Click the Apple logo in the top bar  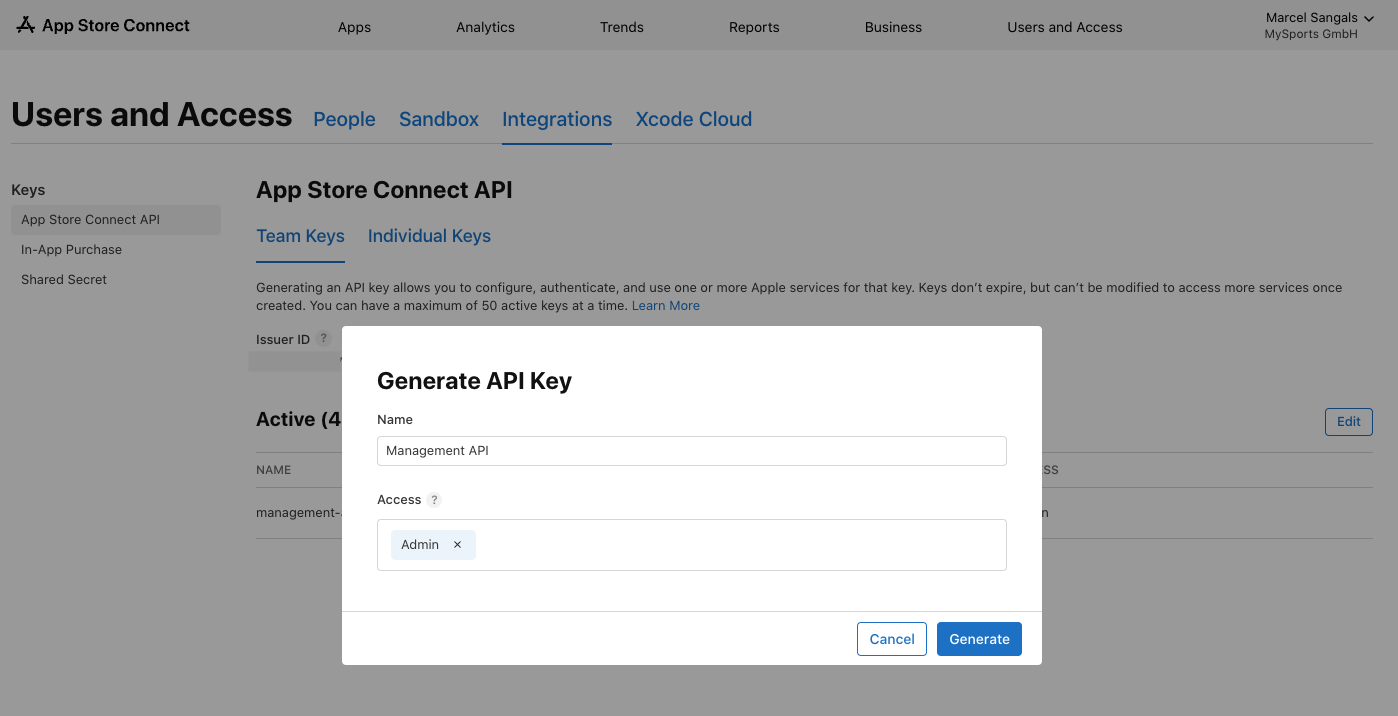point(25,25)
